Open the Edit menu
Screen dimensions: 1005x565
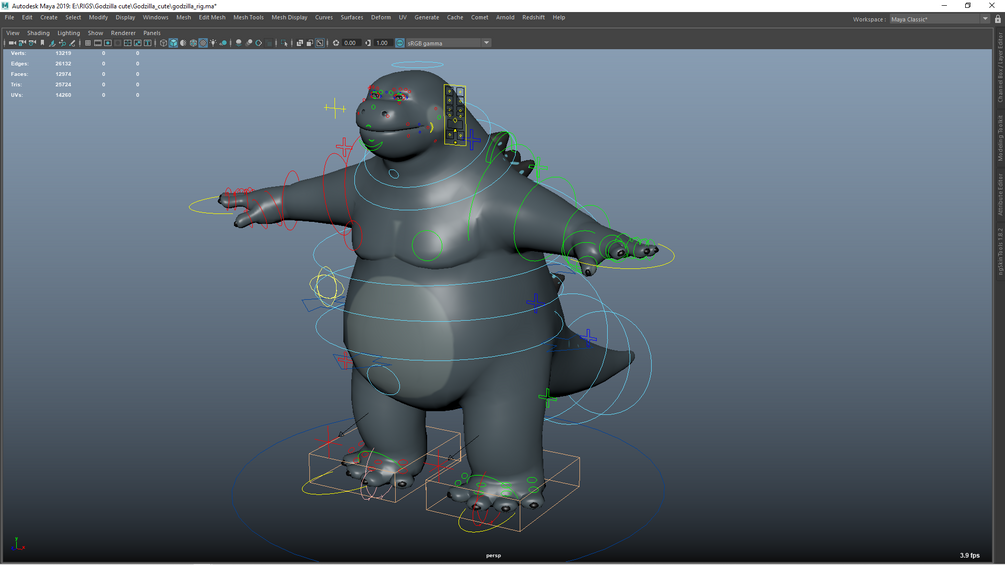pos(27,17)
